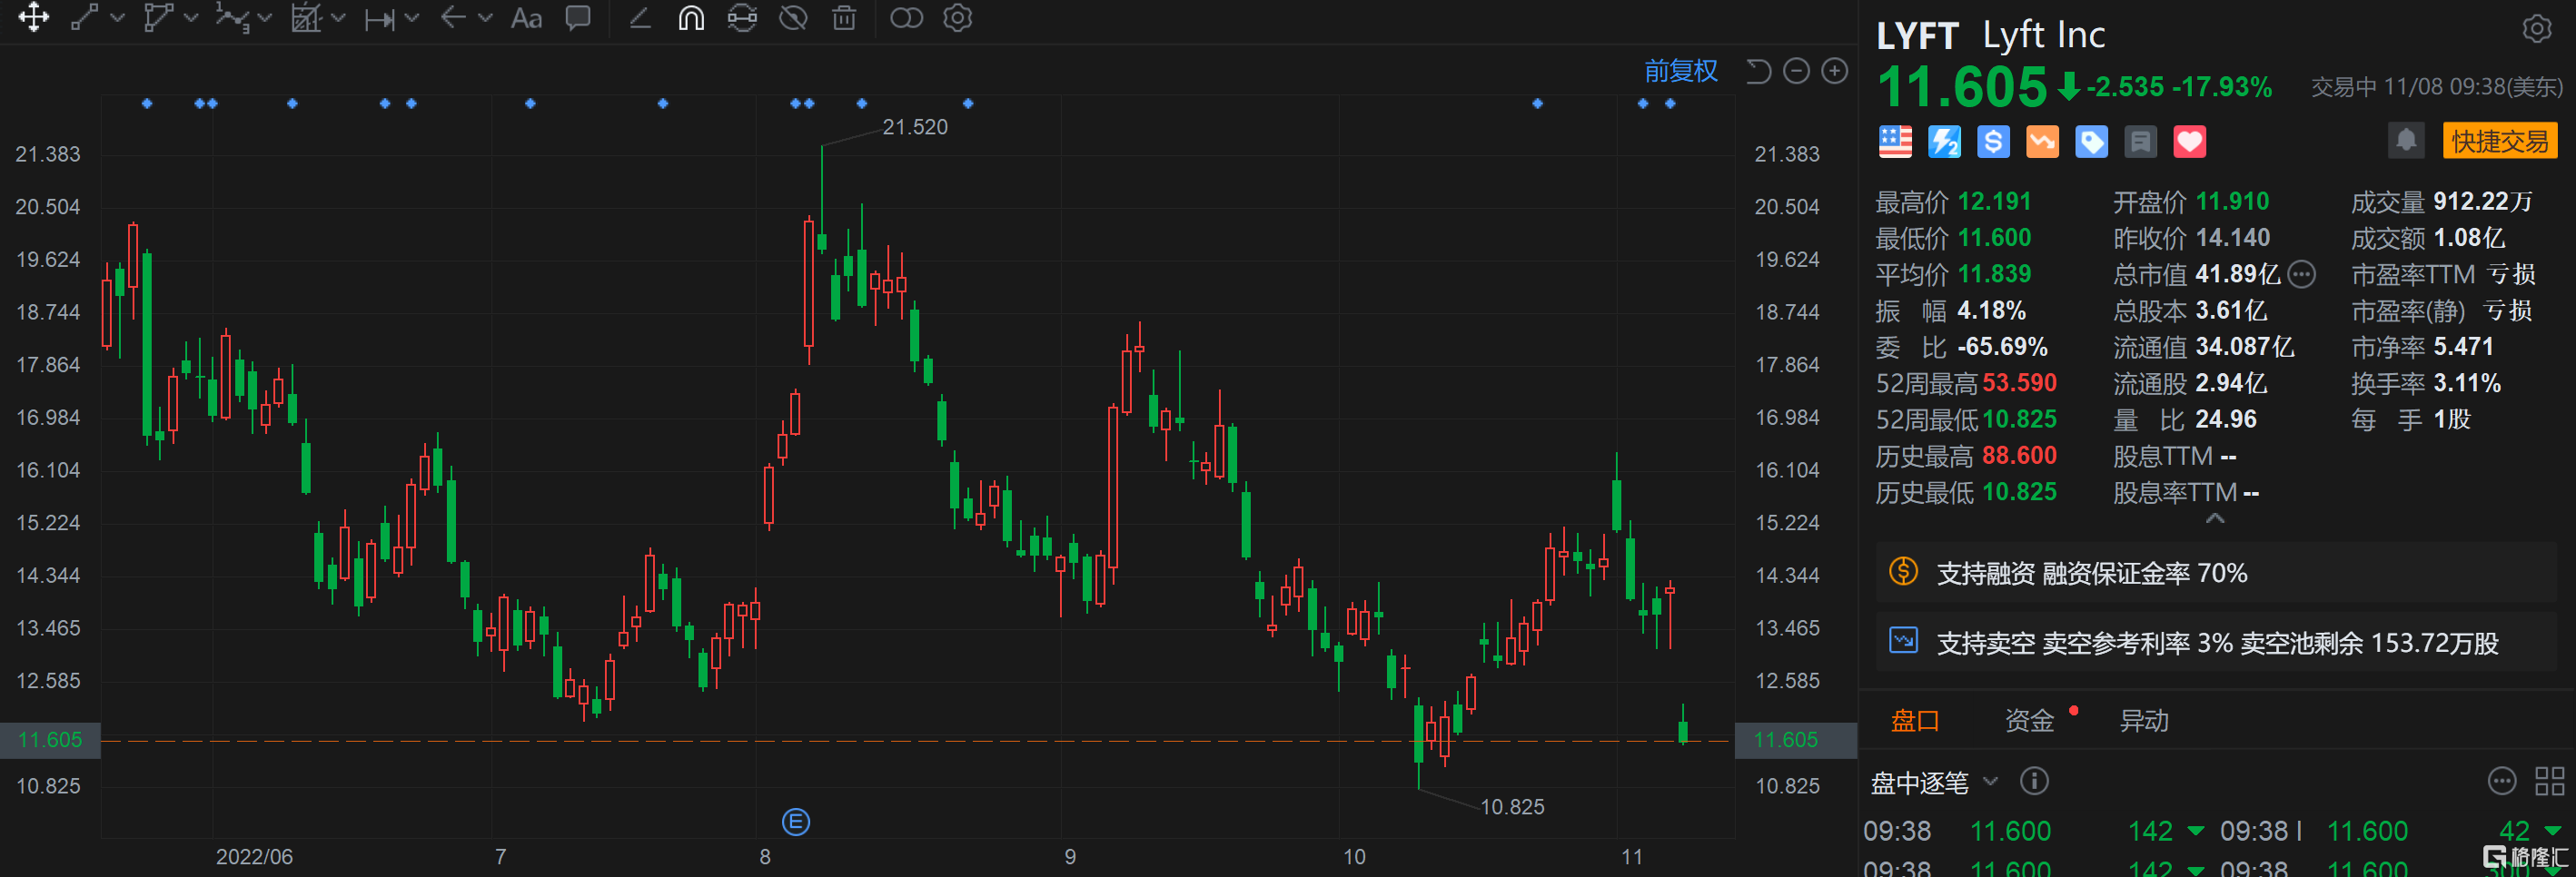
Task: Zoom out chart with minus button
Action: point(1796,71)
